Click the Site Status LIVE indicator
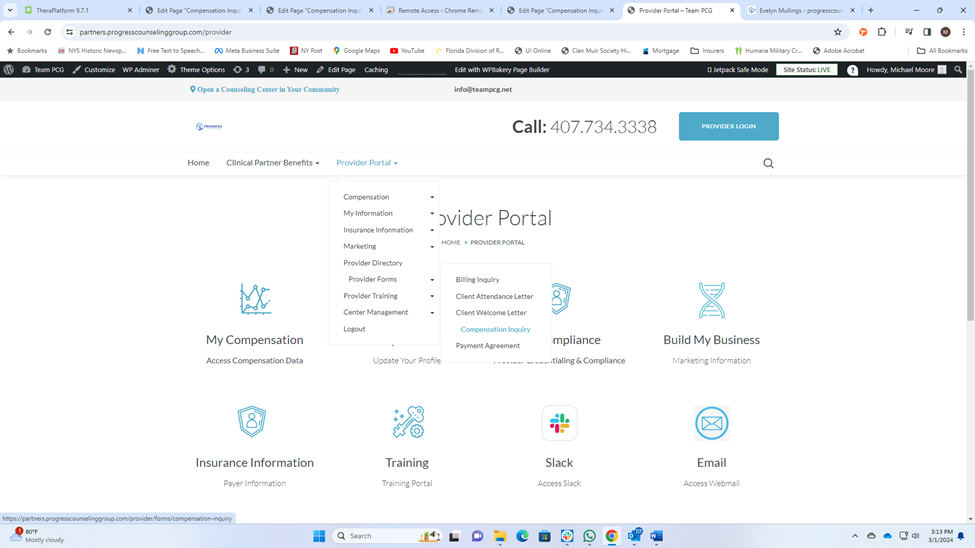The image size is (975, 548). [807, 70]
